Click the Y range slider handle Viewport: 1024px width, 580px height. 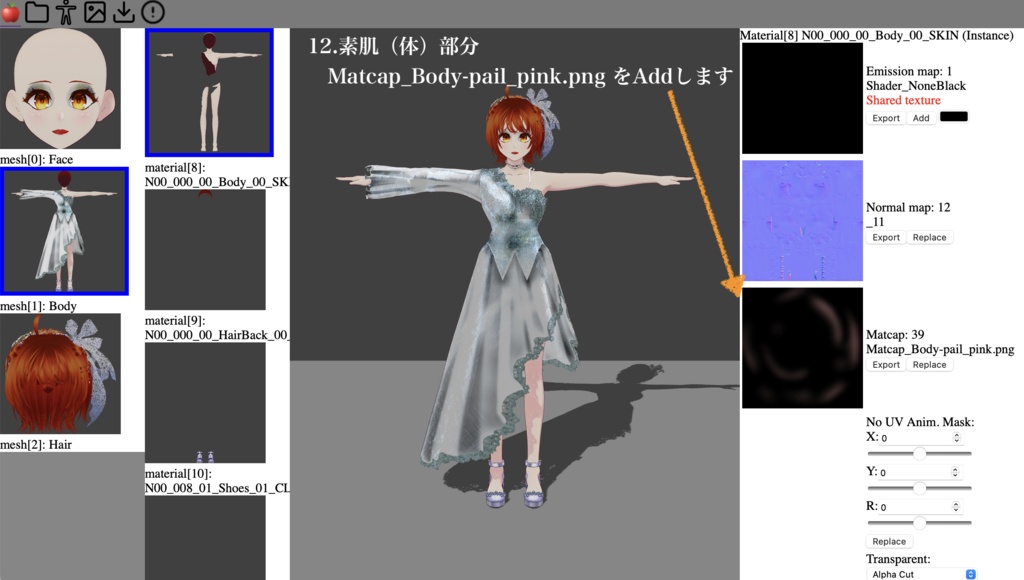coord(920,488)
